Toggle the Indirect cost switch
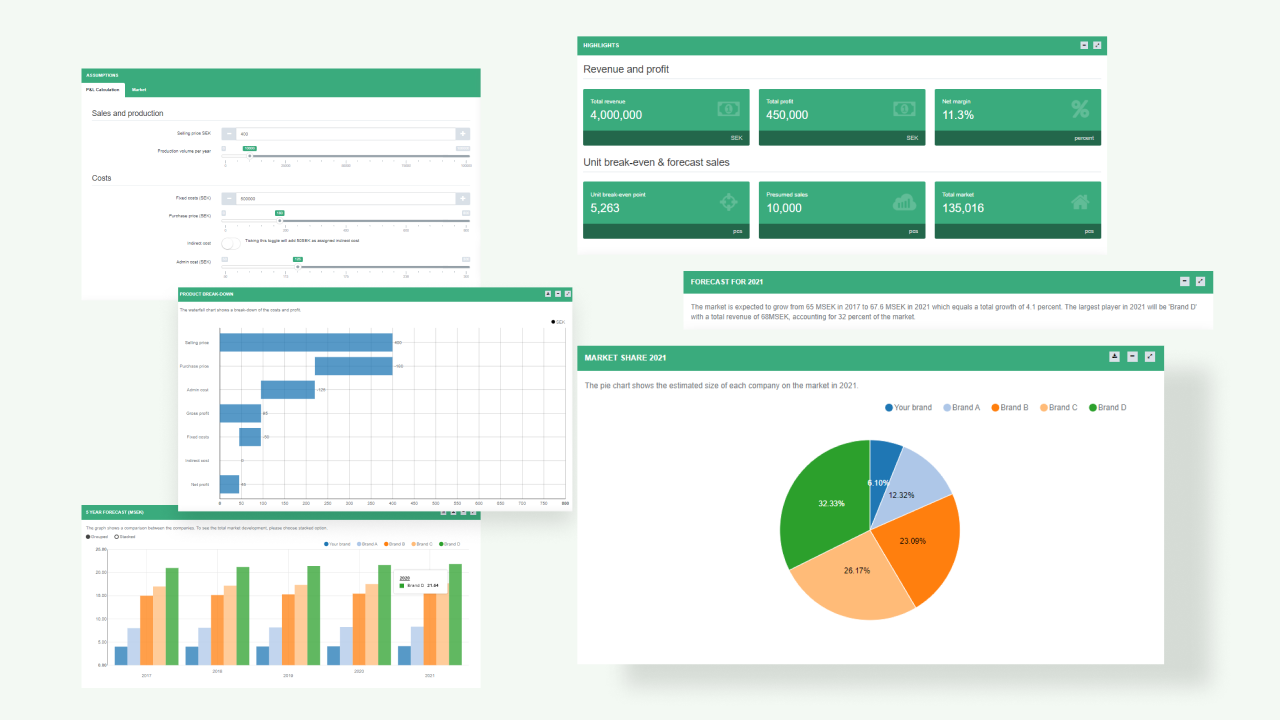 point(231,243)
